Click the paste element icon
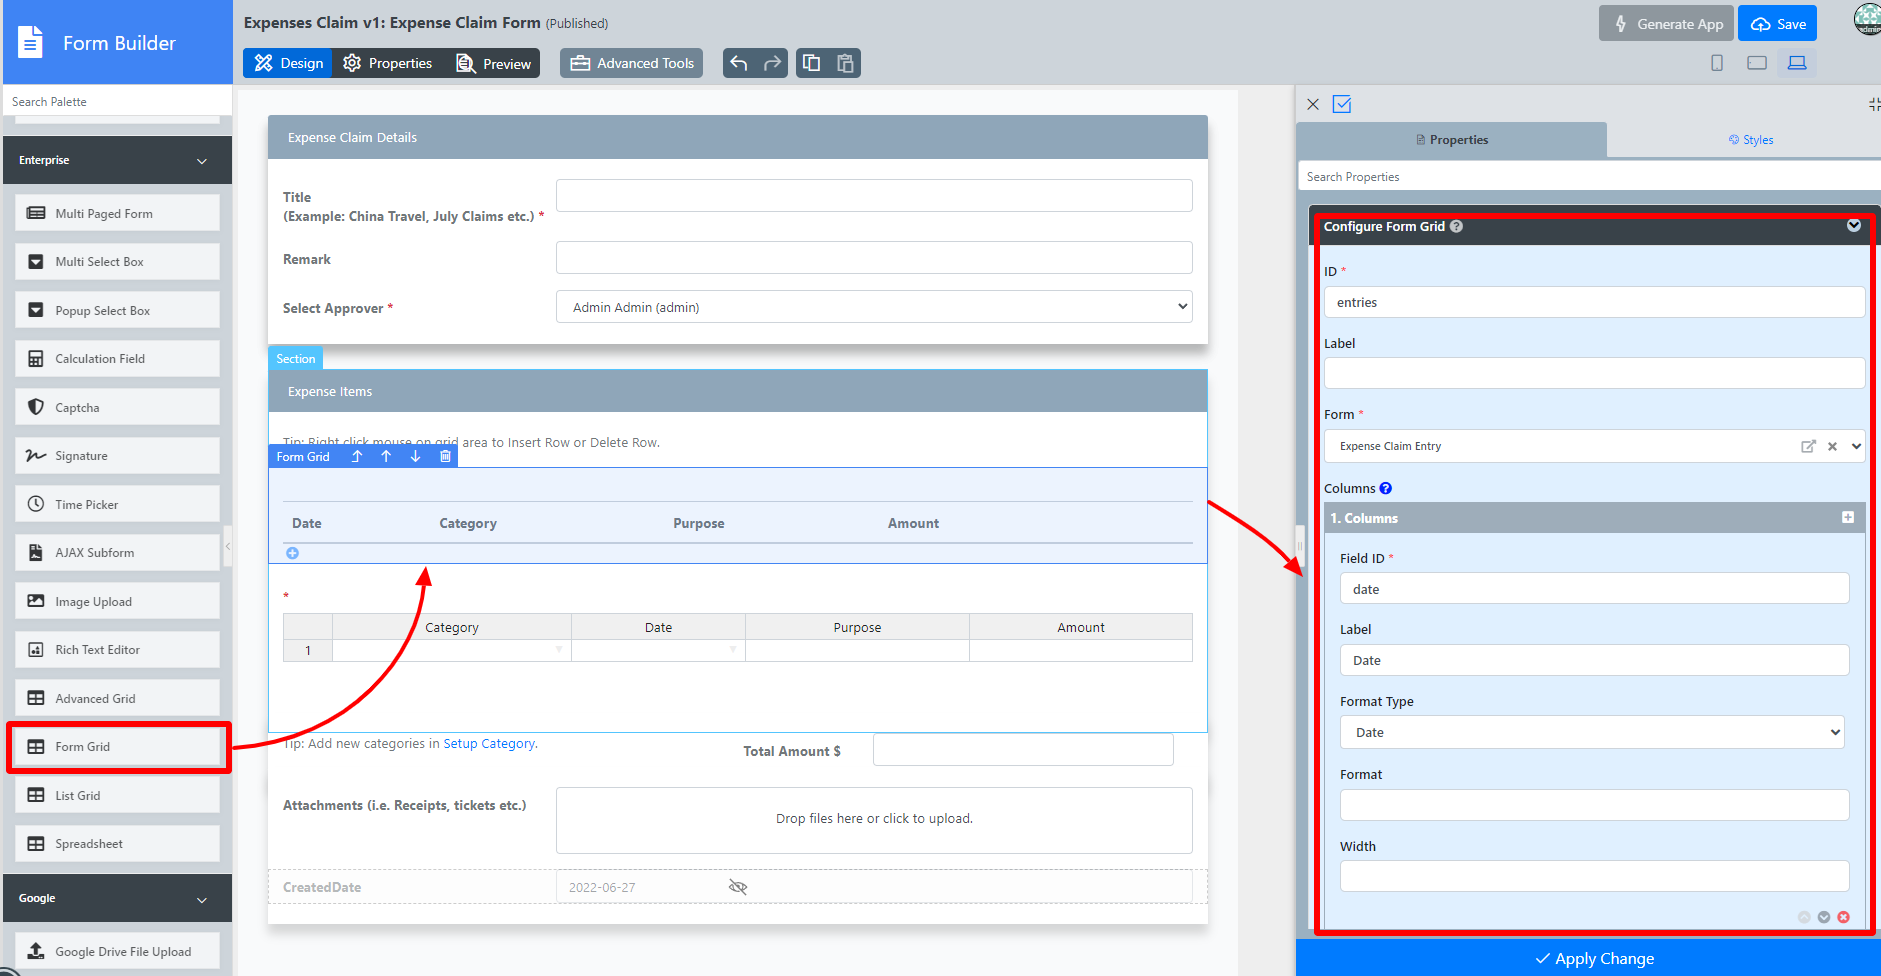 point(845,63)
